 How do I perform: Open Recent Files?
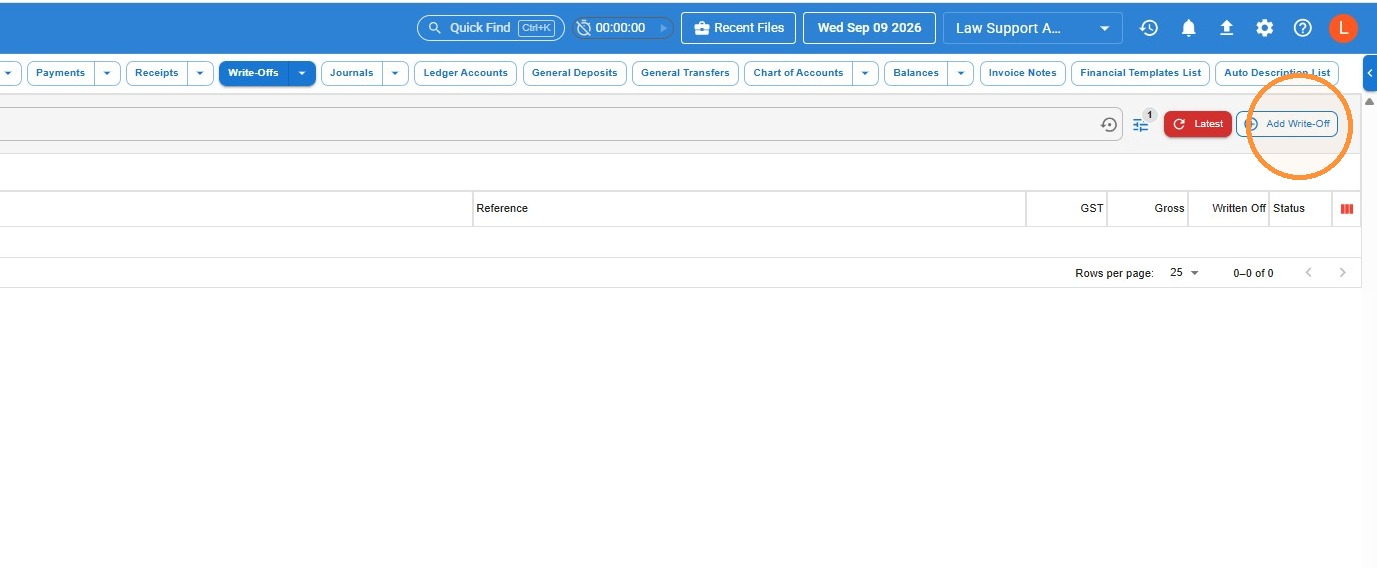(x=739, y=28)
